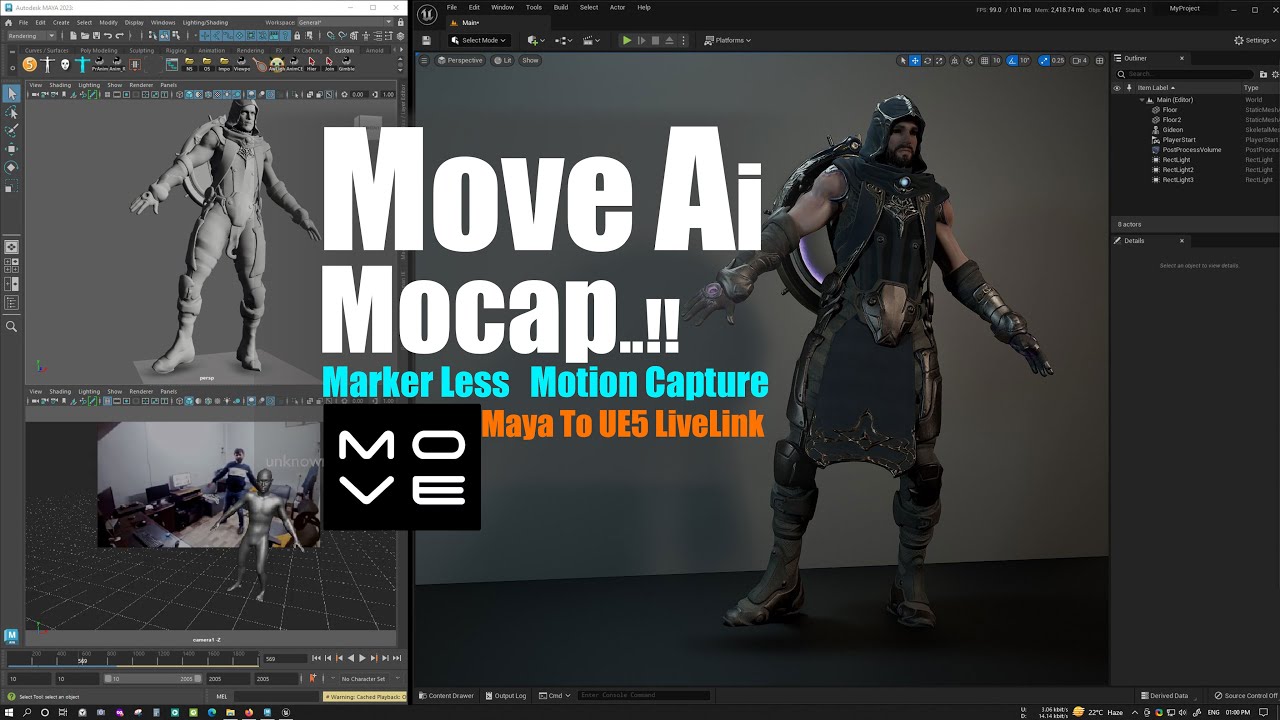
Task: Click the skull mask shelf icon
Action: pos(65,64)
